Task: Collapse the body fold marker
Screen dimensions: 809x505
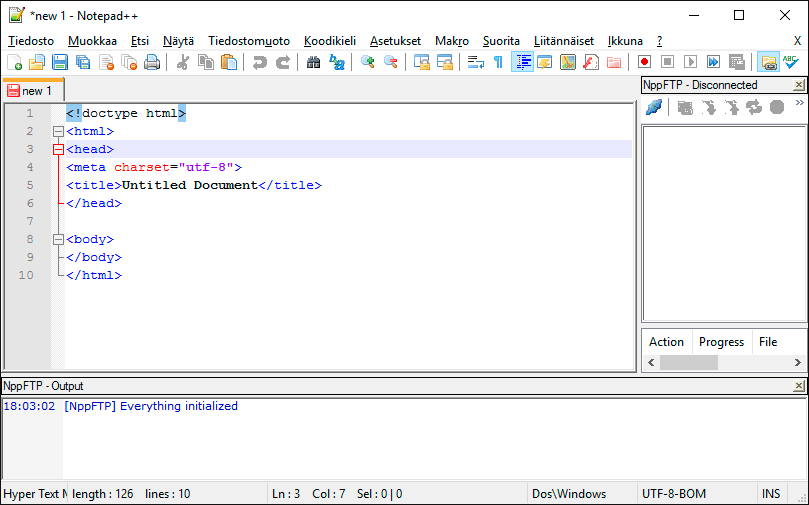Action: coord(58,239)
